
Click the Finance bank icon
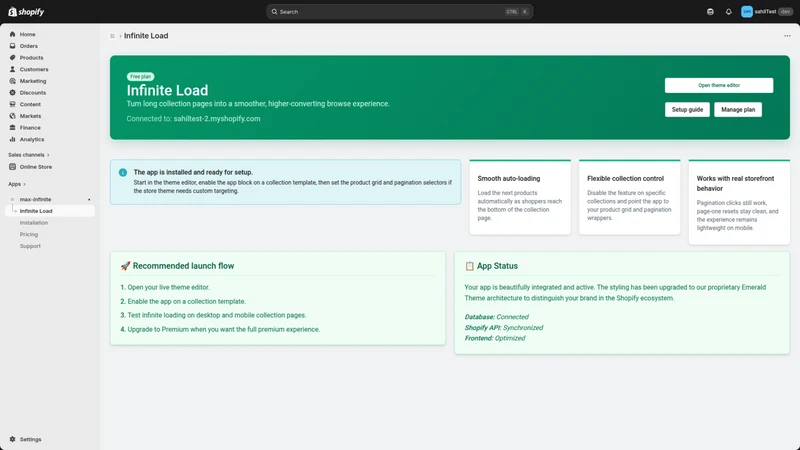pos(12,128)
